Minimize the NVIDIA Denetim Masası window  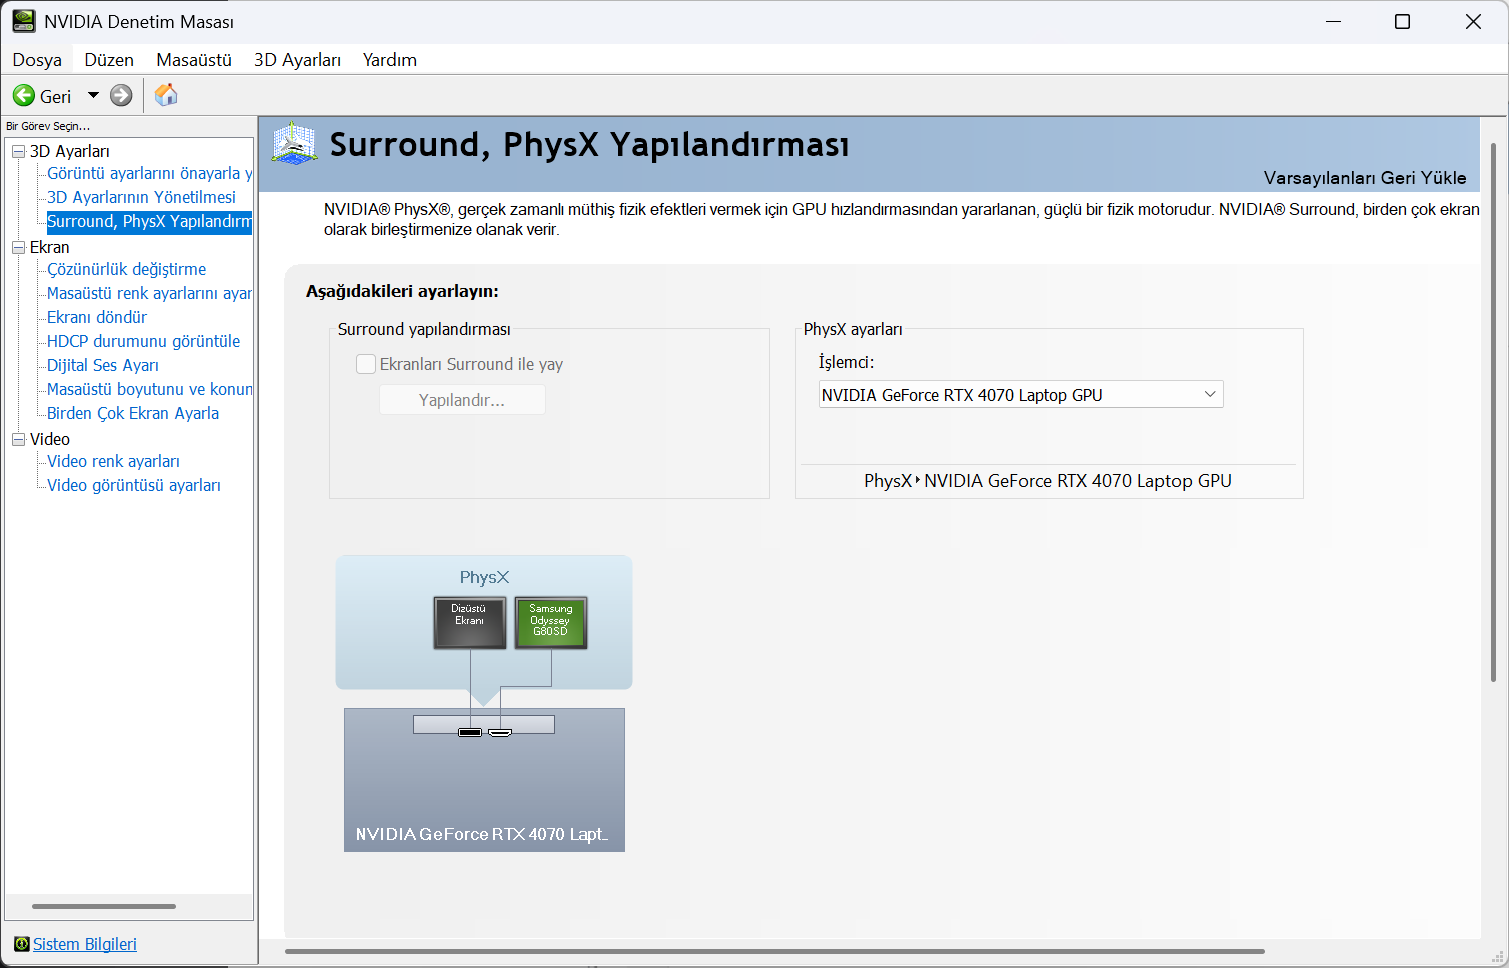click(x=1333, y=22)
